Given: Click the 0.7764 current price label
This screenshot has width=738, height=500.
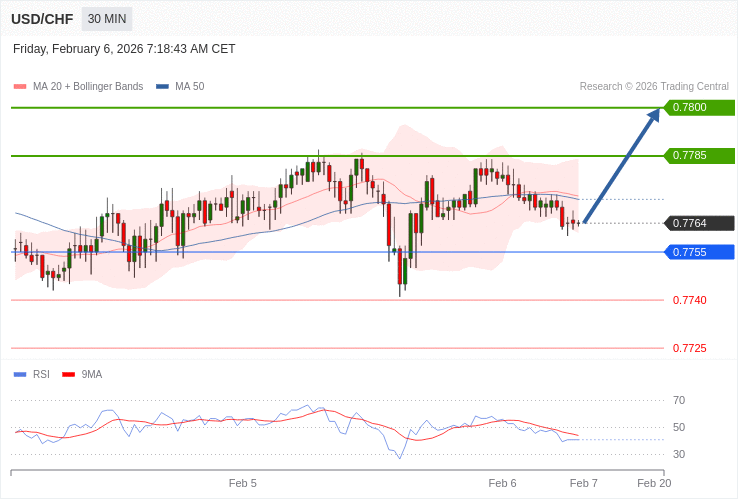Looking at the screenshot, I should (699, 223).
